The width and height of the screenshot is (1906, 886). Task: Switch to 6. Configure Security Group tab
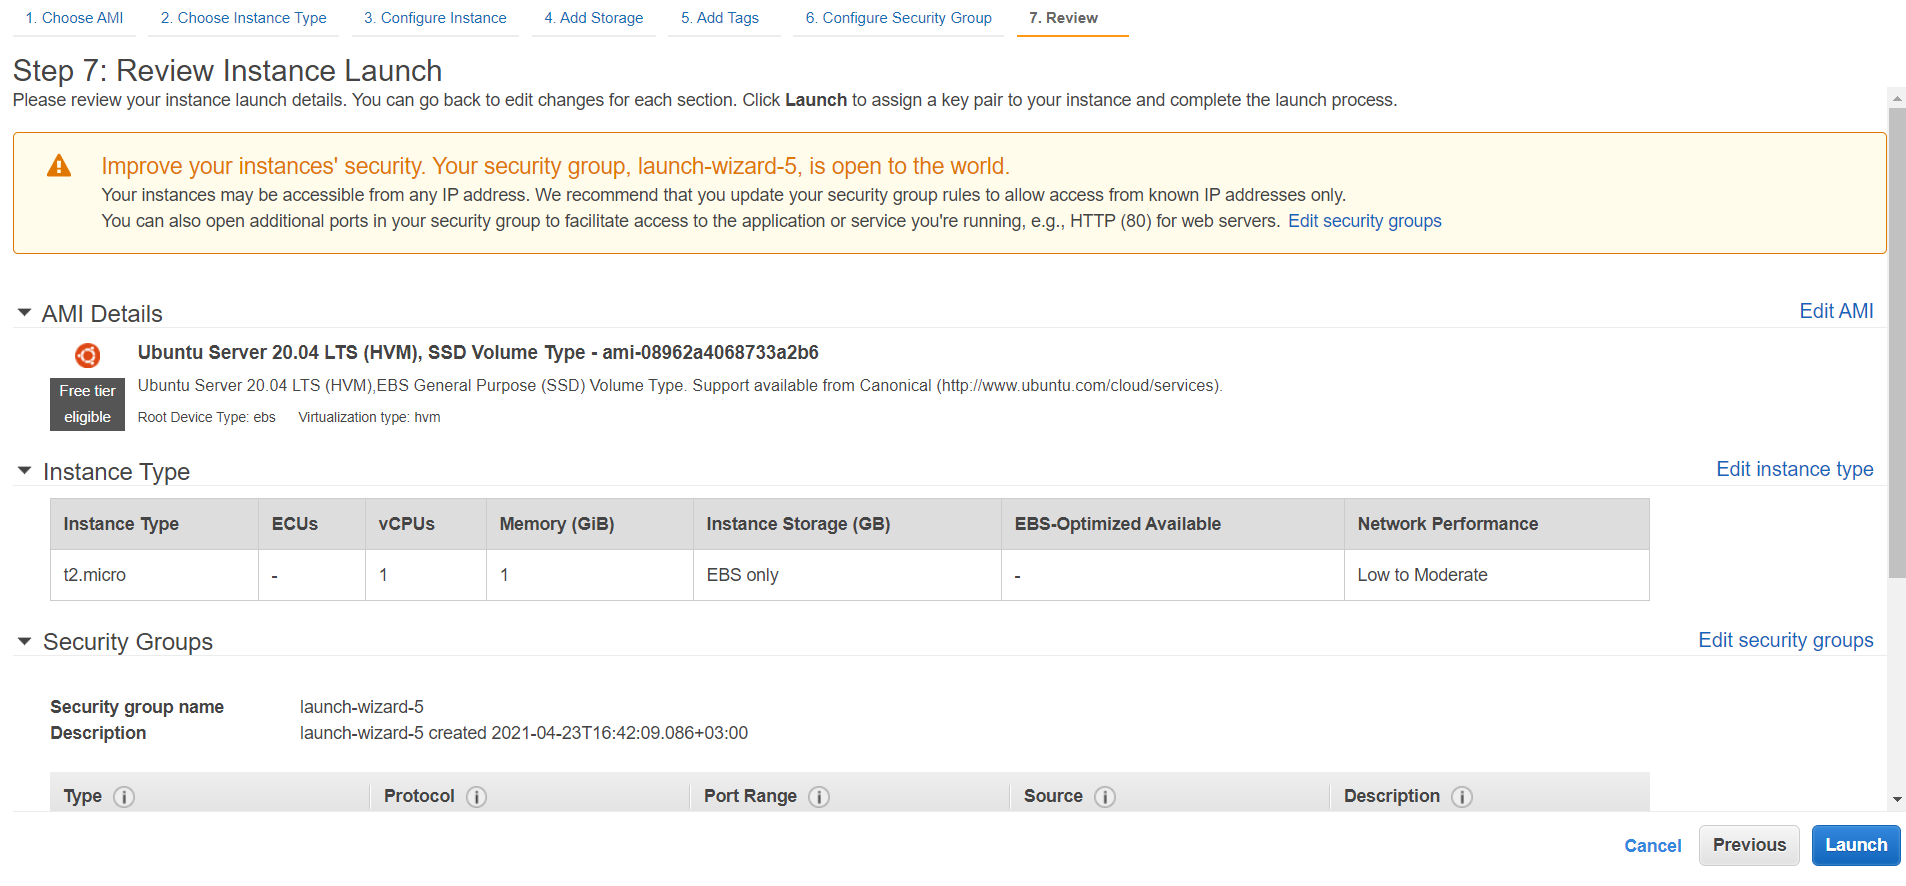click(x=898, y=18)
